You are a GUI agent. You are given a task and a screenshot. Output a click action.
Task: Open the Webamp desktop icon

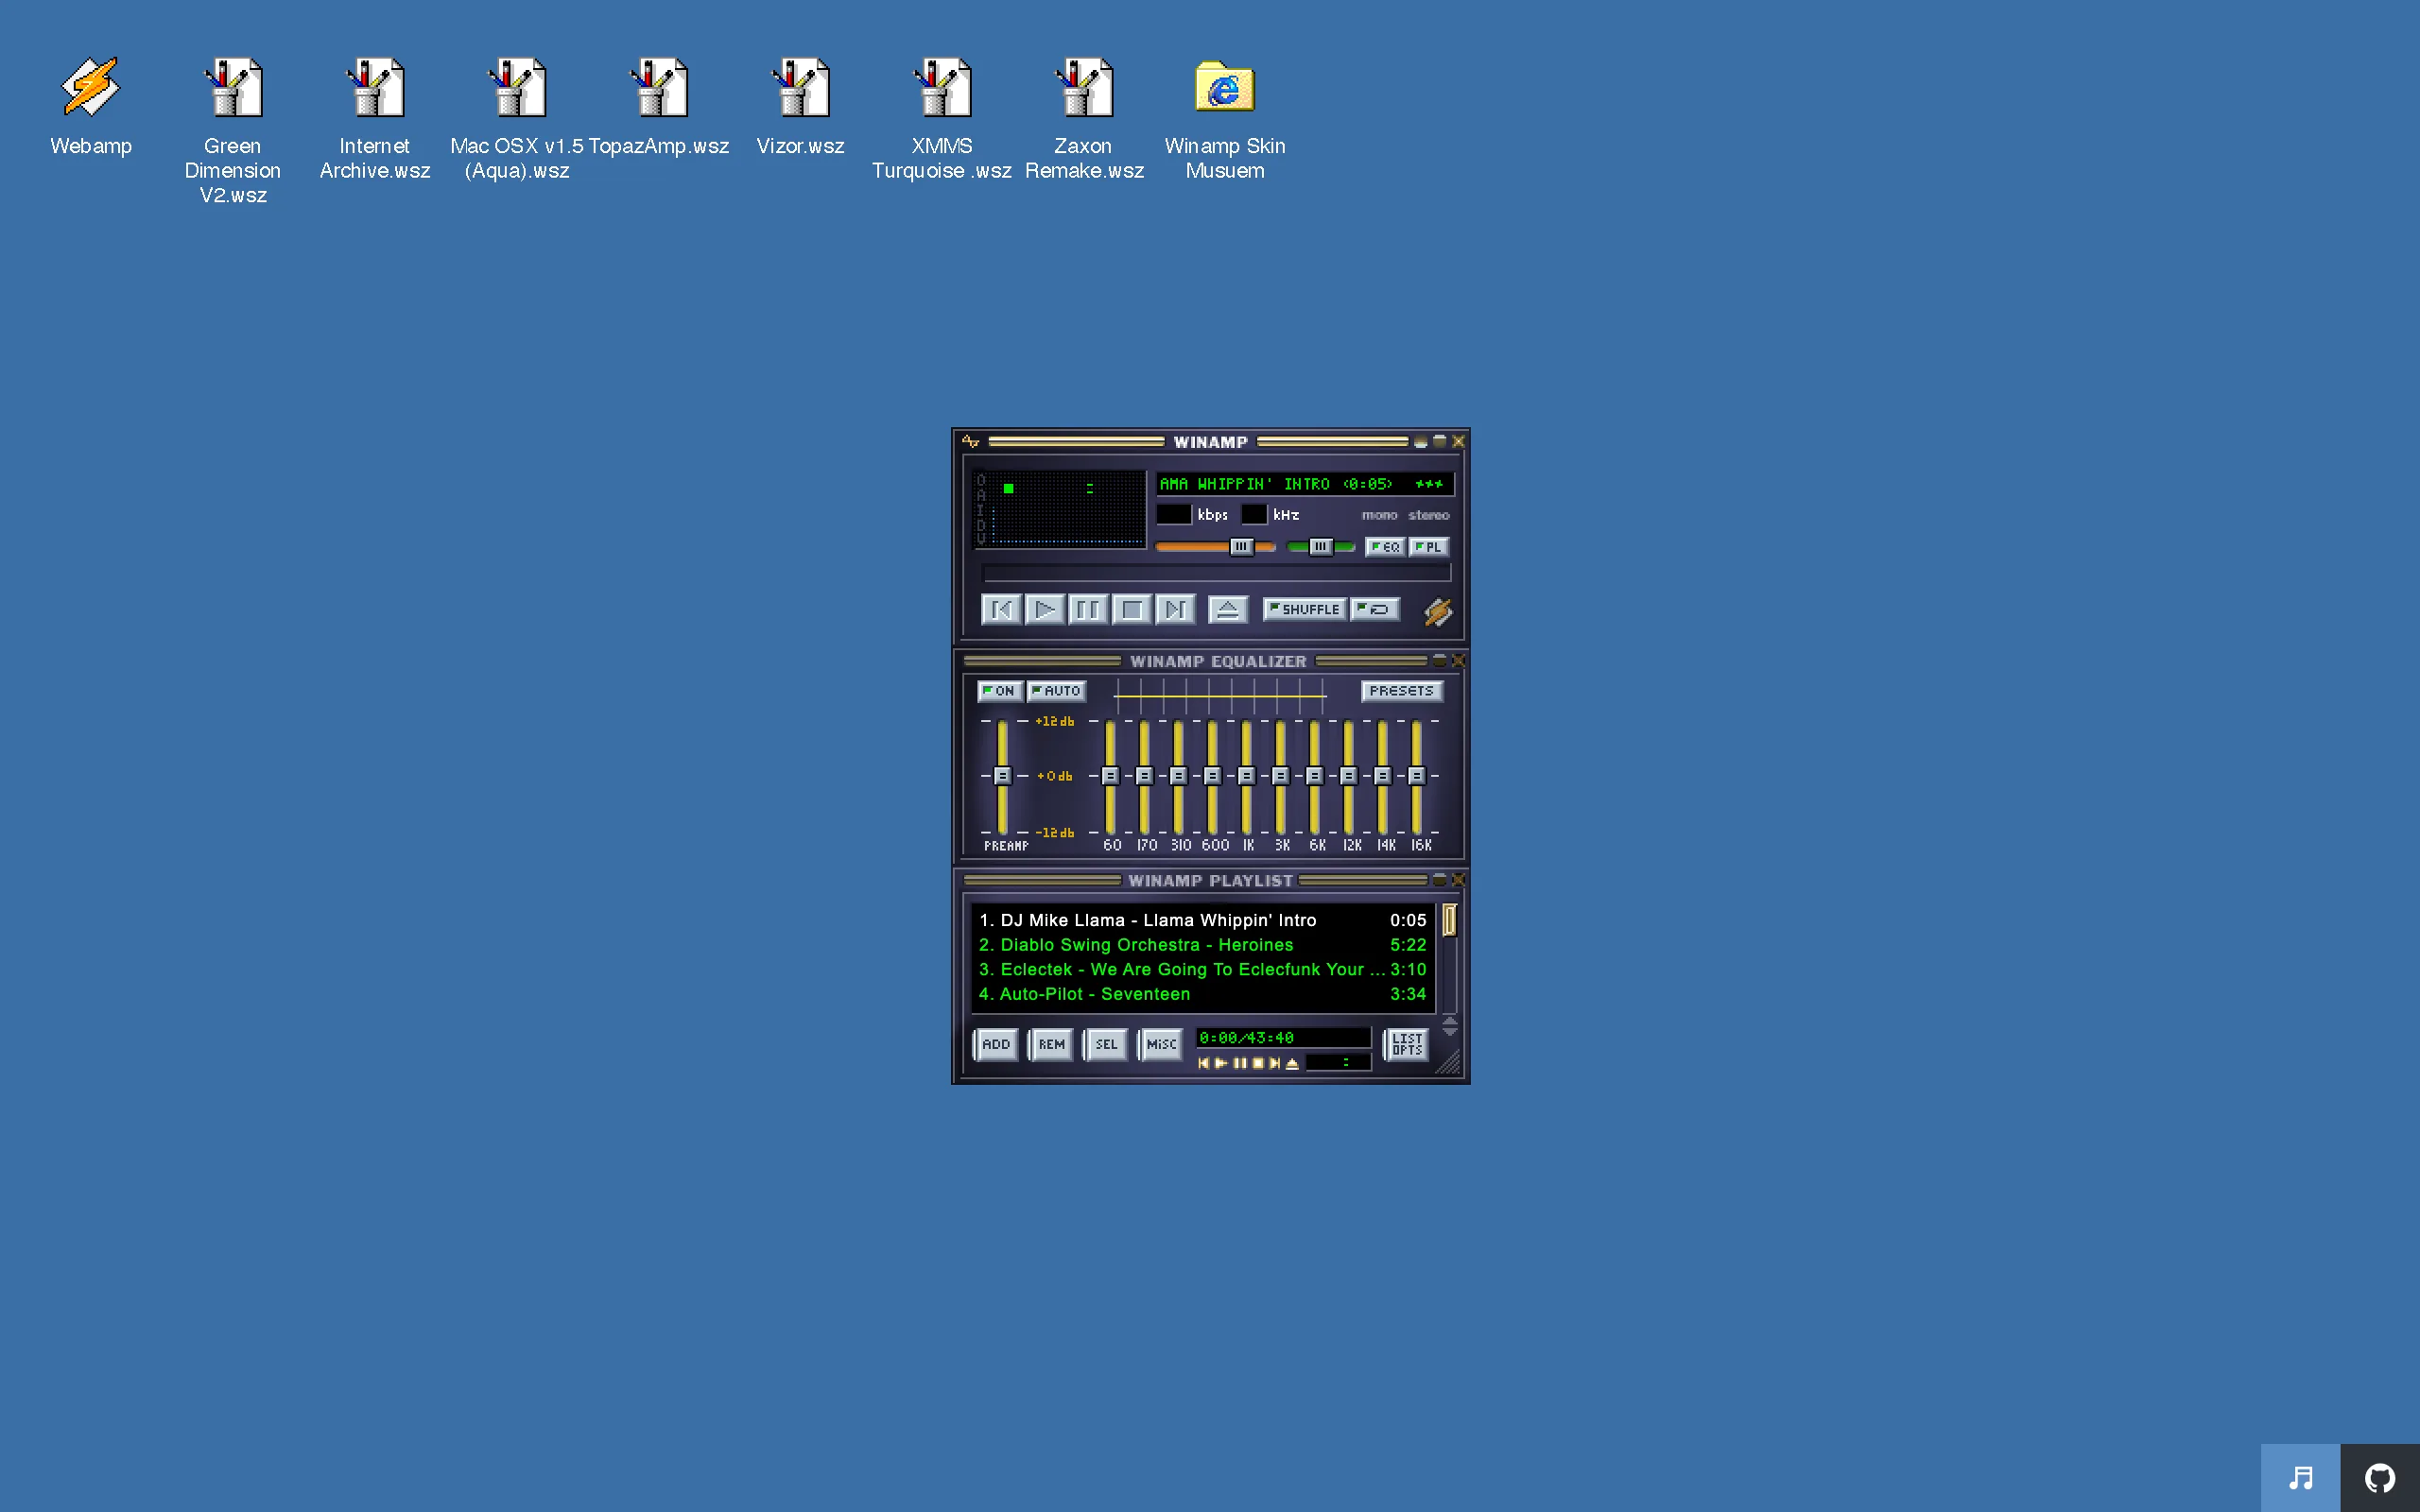[x=90, y=107]
